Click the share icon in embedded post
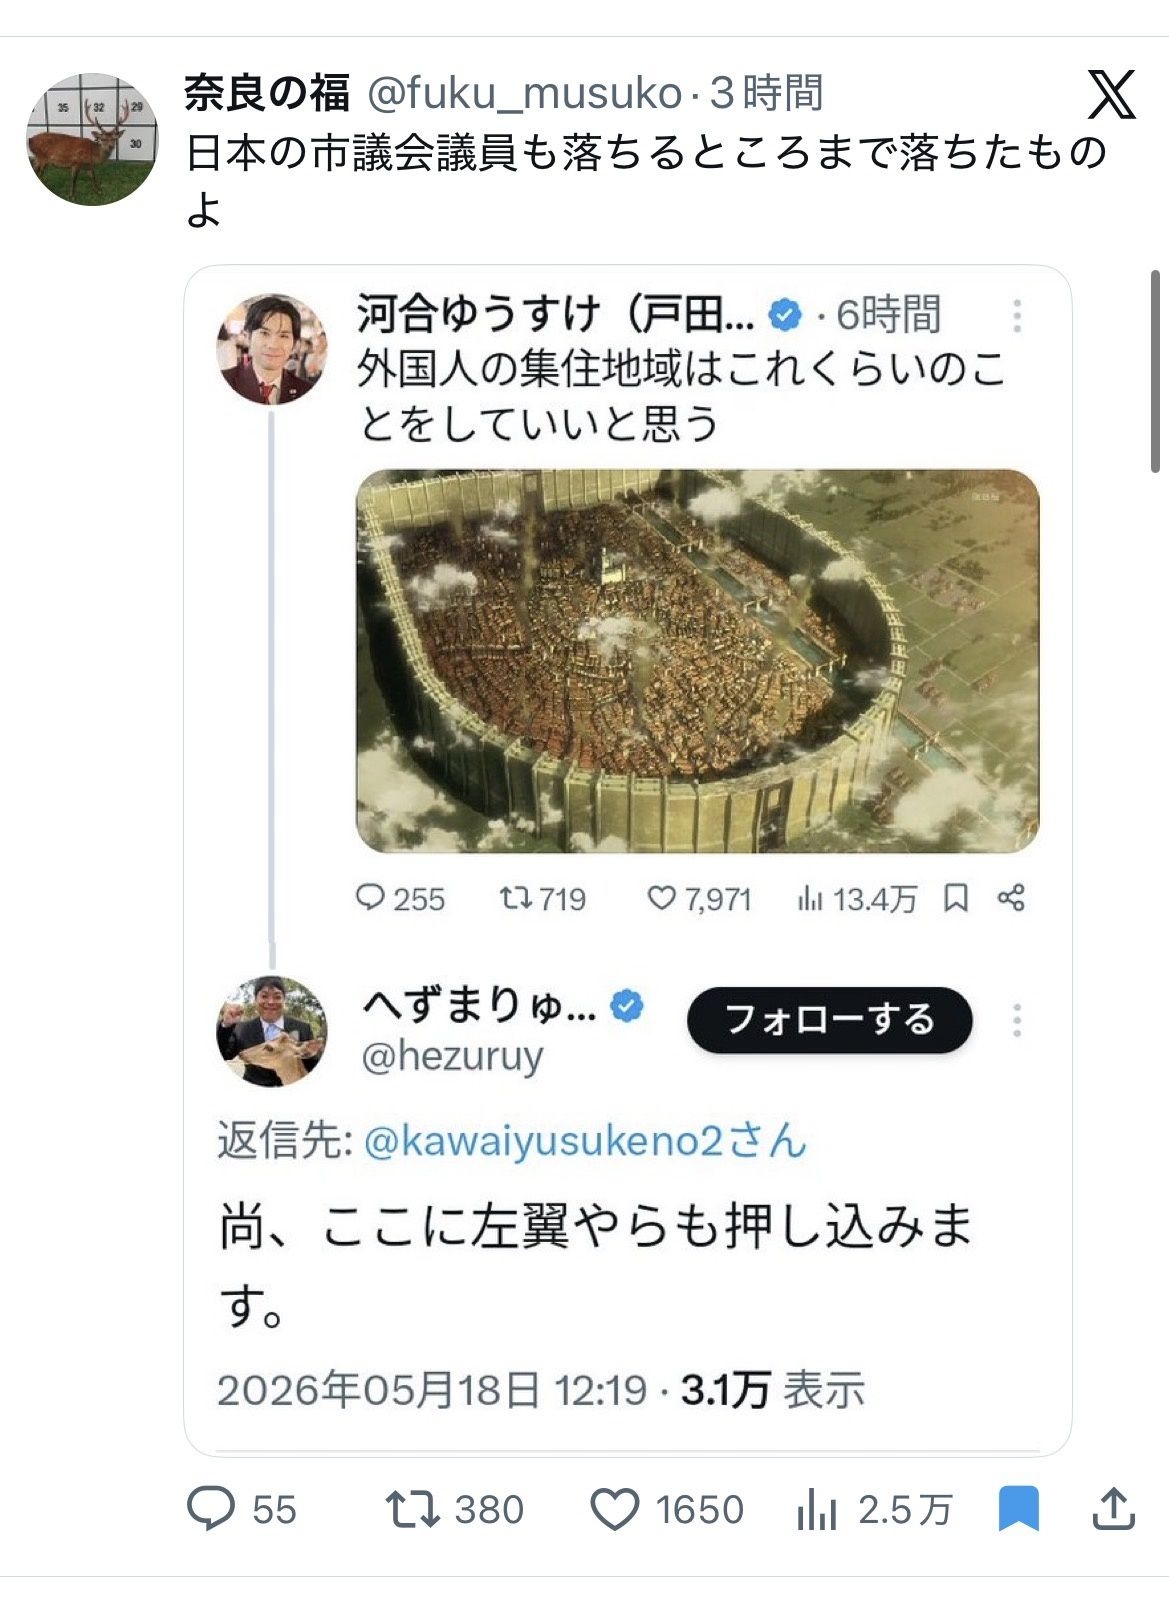 pos(1011,898)
